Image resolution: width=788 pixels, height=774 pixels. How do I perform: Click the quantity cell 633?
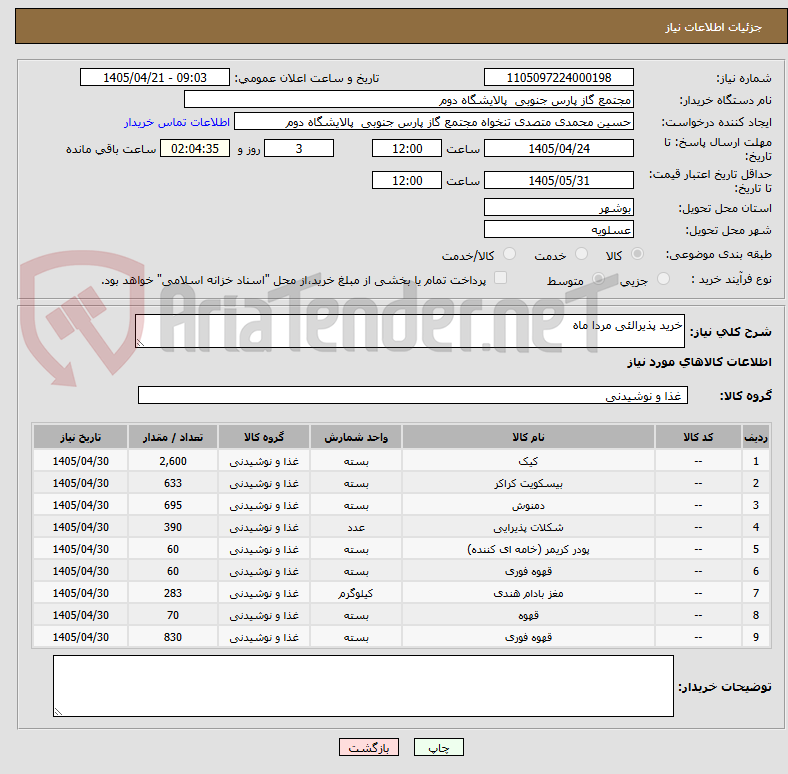[x=173, y=483]
